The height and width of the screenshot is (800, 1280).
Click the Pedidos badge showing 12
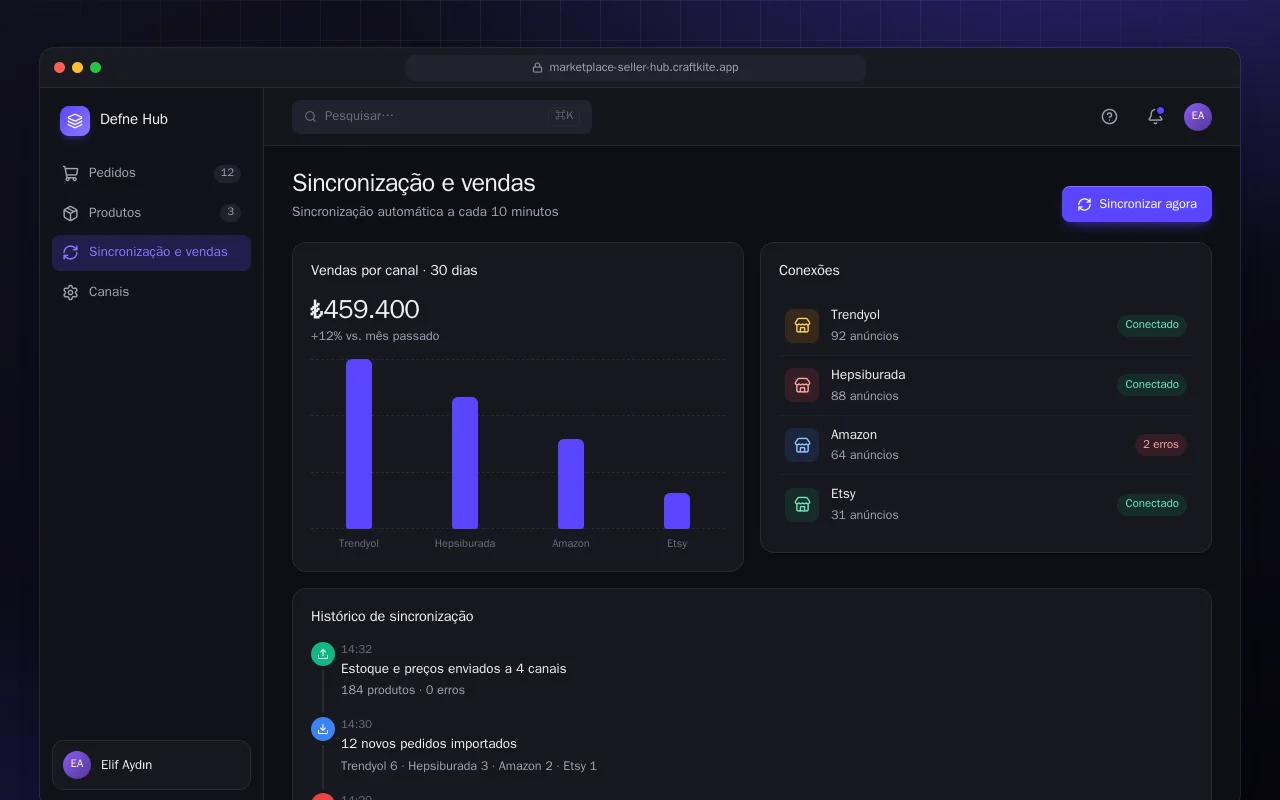[227, 173]
